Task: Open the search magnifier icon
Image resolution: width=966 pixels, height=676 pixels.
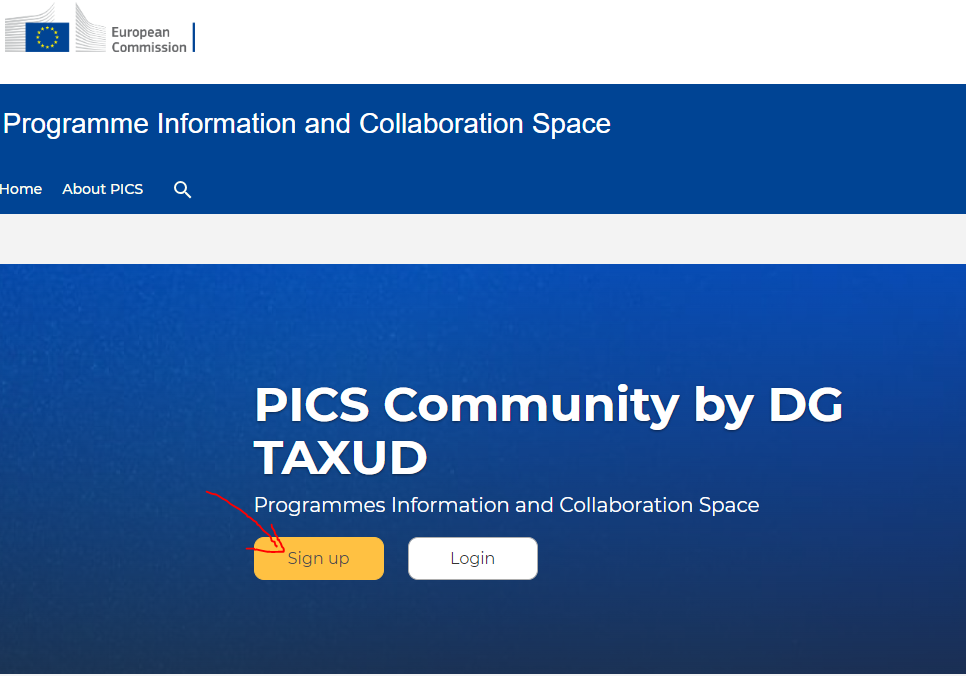Action: tap(182, 189)
